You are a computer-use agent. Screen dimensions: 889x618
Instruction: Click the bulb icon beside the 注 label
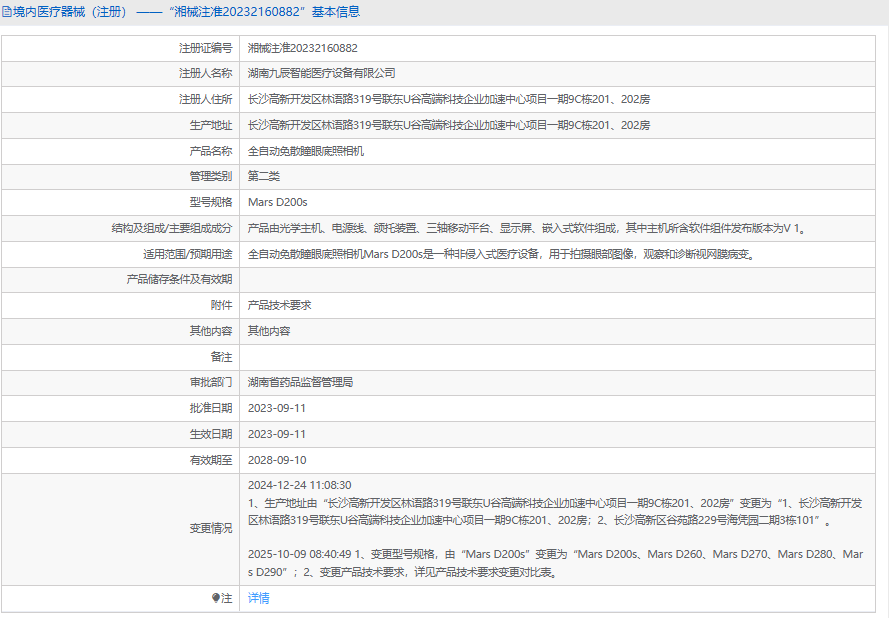pyautogui.click(x=215, y=598)
